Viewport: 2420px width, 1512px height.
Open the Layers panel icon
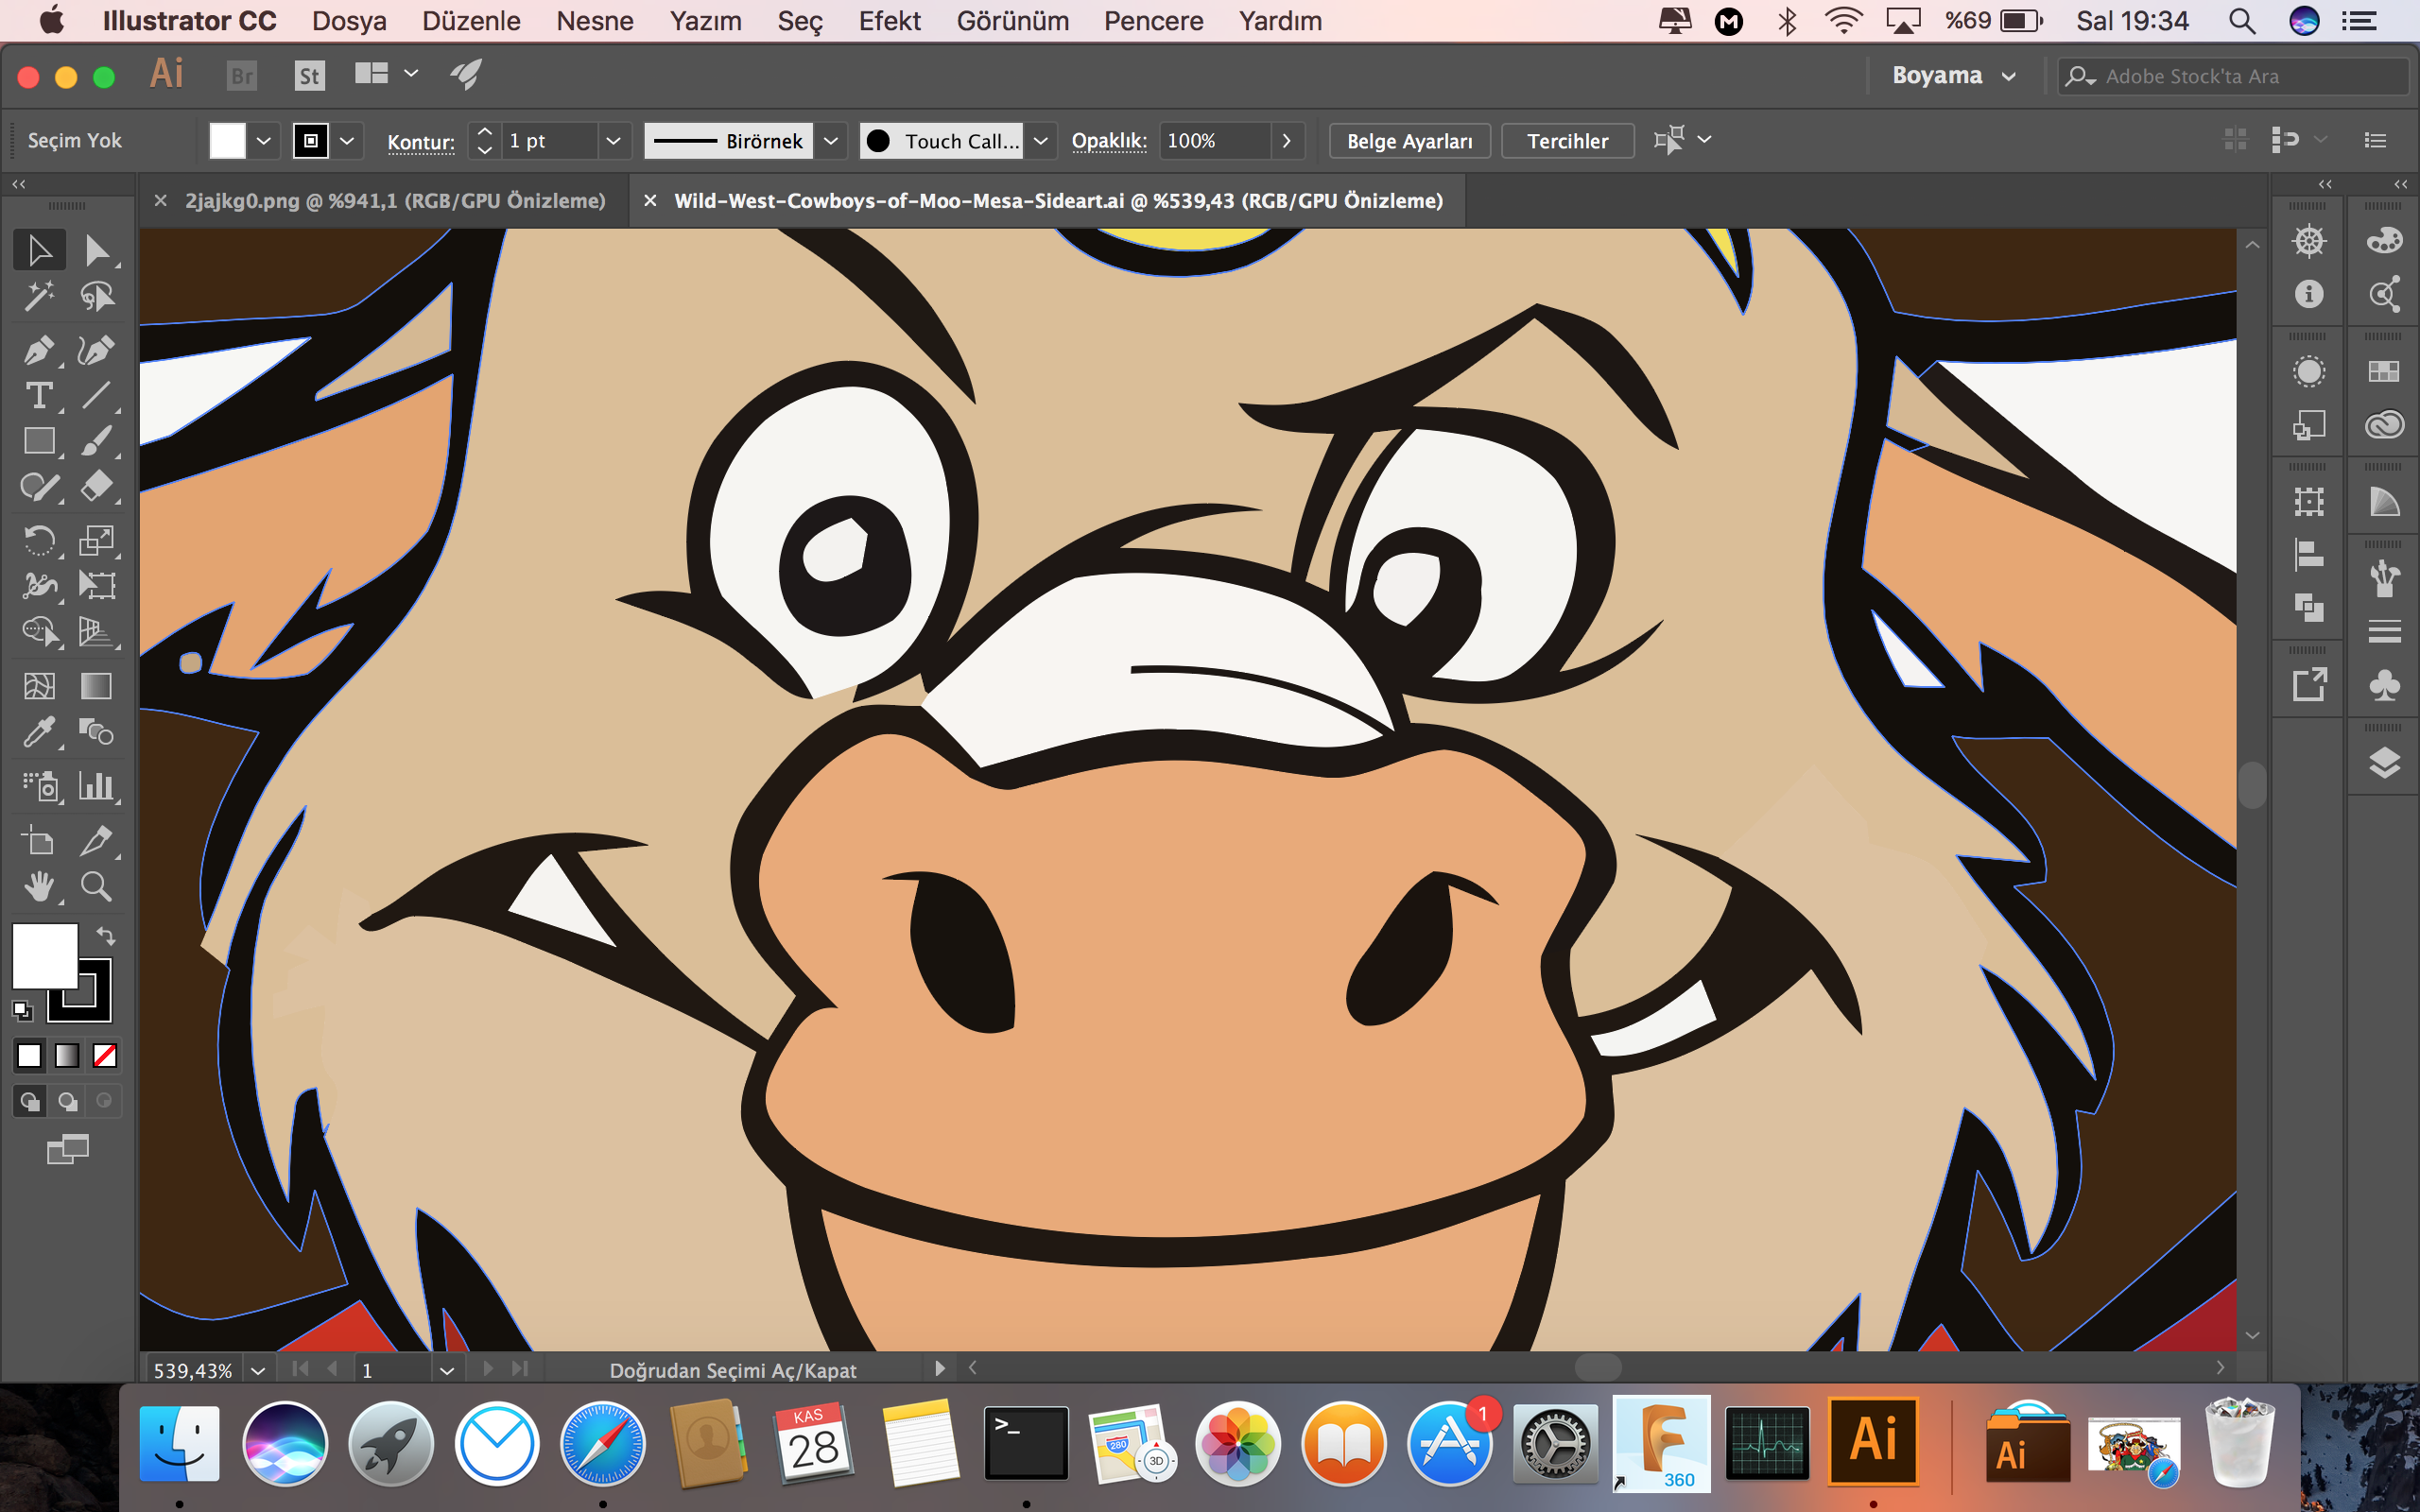tap(2384, 763)
